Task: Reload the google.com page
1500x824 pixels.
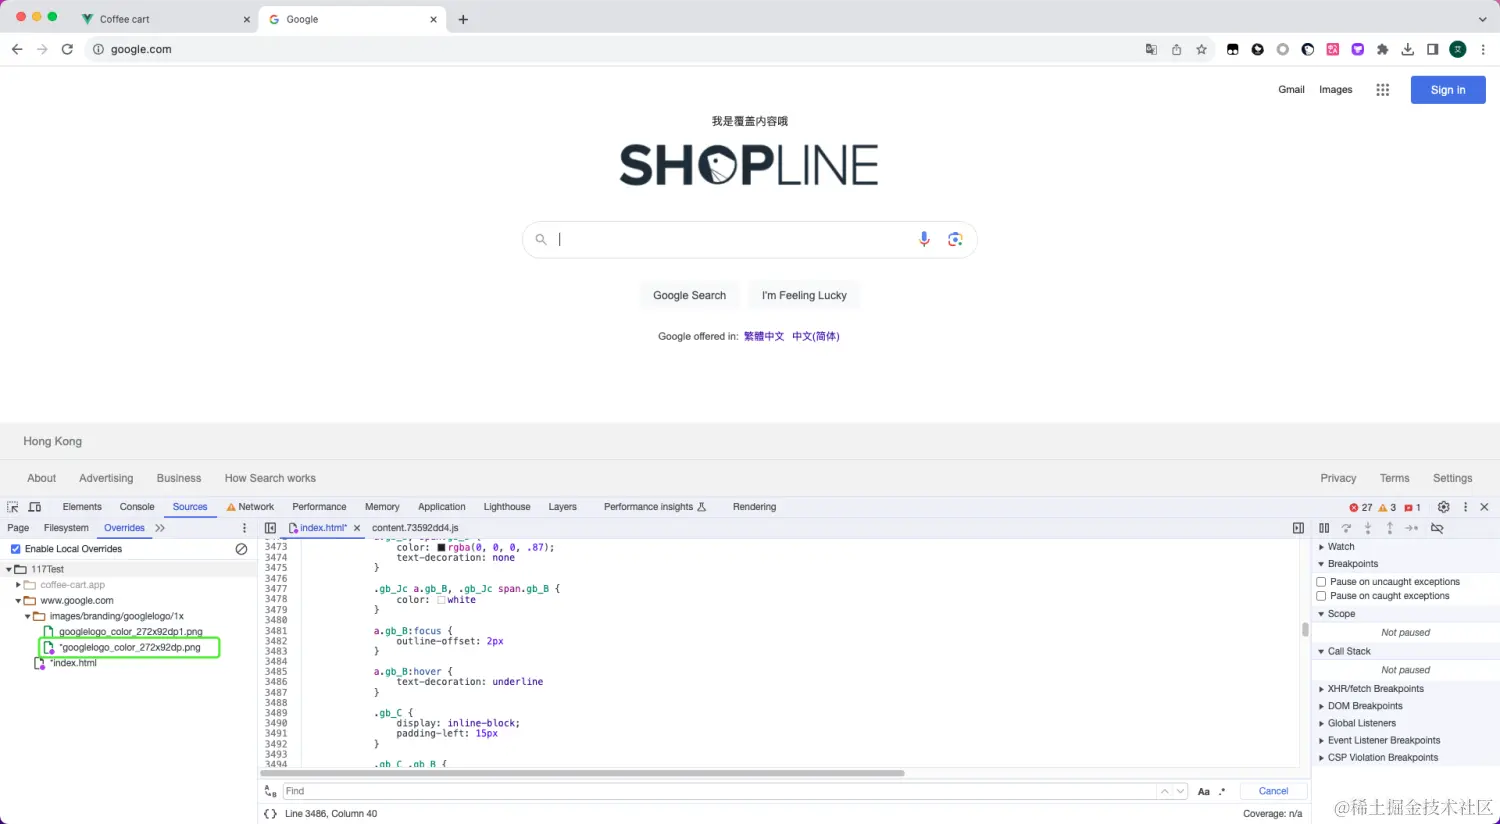Action: pos(67,49)
